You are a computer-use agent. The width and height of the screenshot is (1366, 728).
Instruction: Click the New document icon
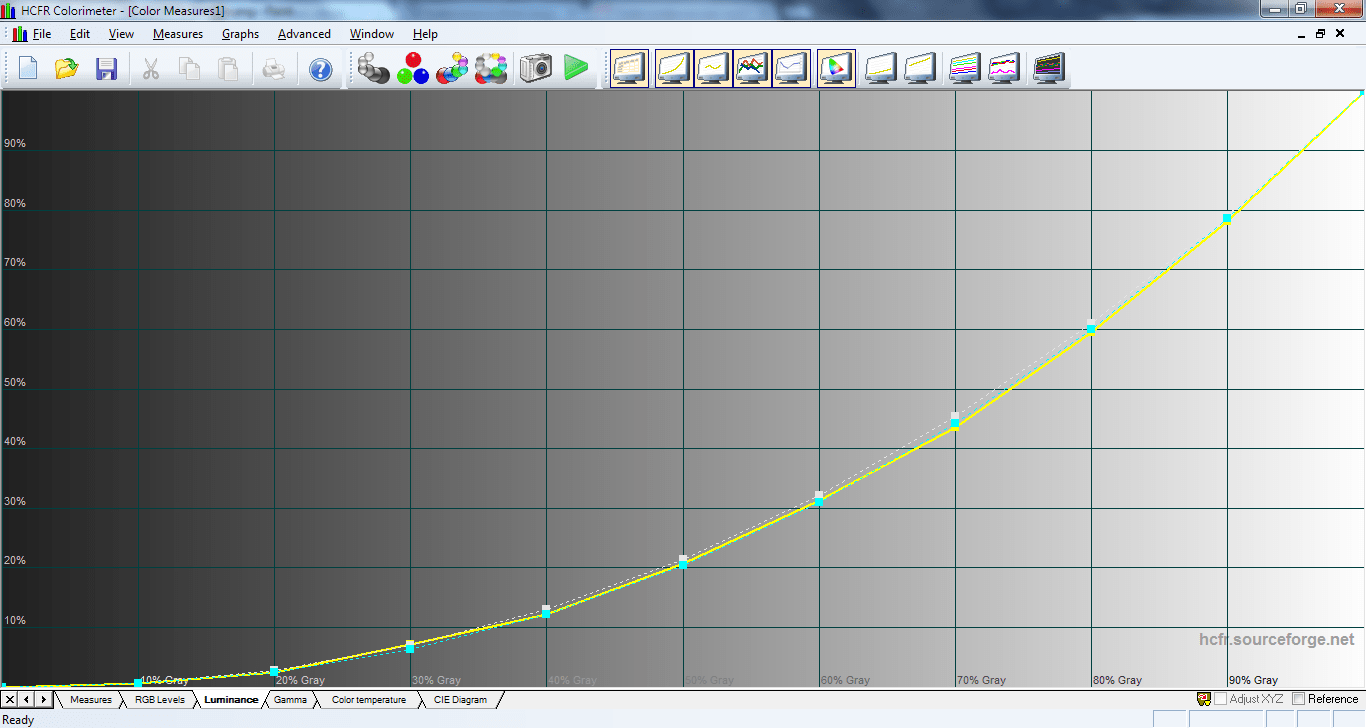pos(28,69)
